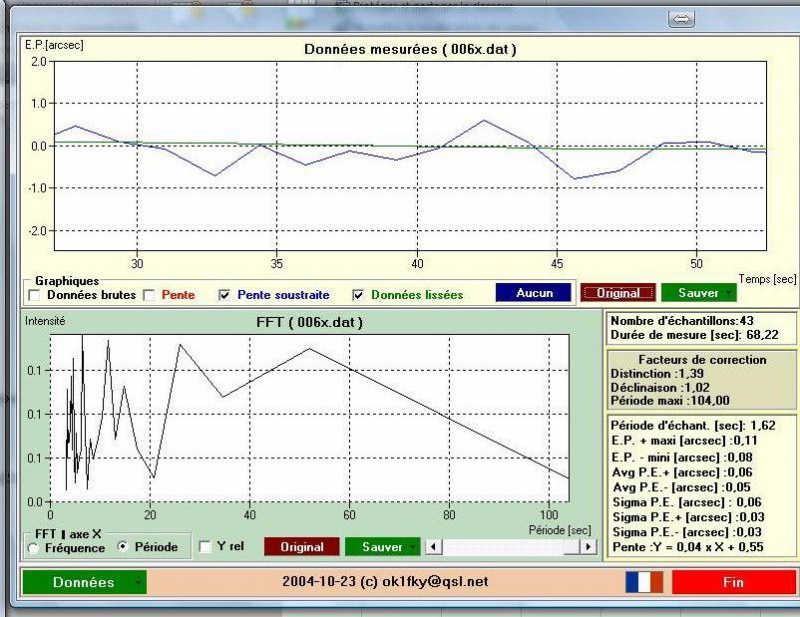Click the double-arrow resize icon in title bar
The height and width of the screenshot is (617, 800).
[x=682, y=19]
